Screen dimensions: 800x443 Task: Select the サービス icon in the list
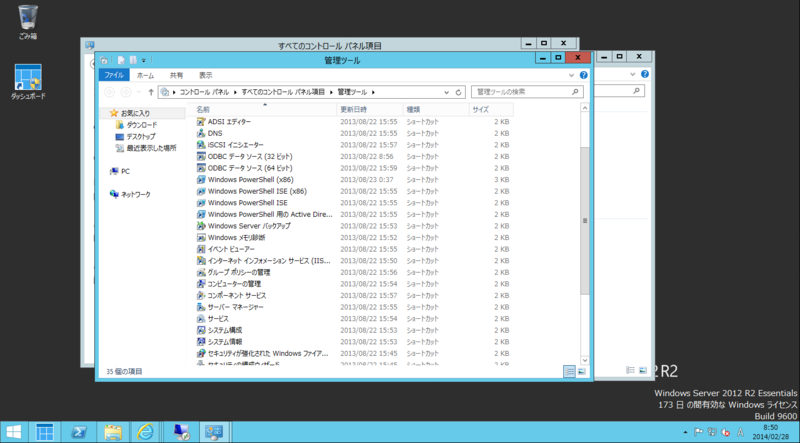(201, 319)
